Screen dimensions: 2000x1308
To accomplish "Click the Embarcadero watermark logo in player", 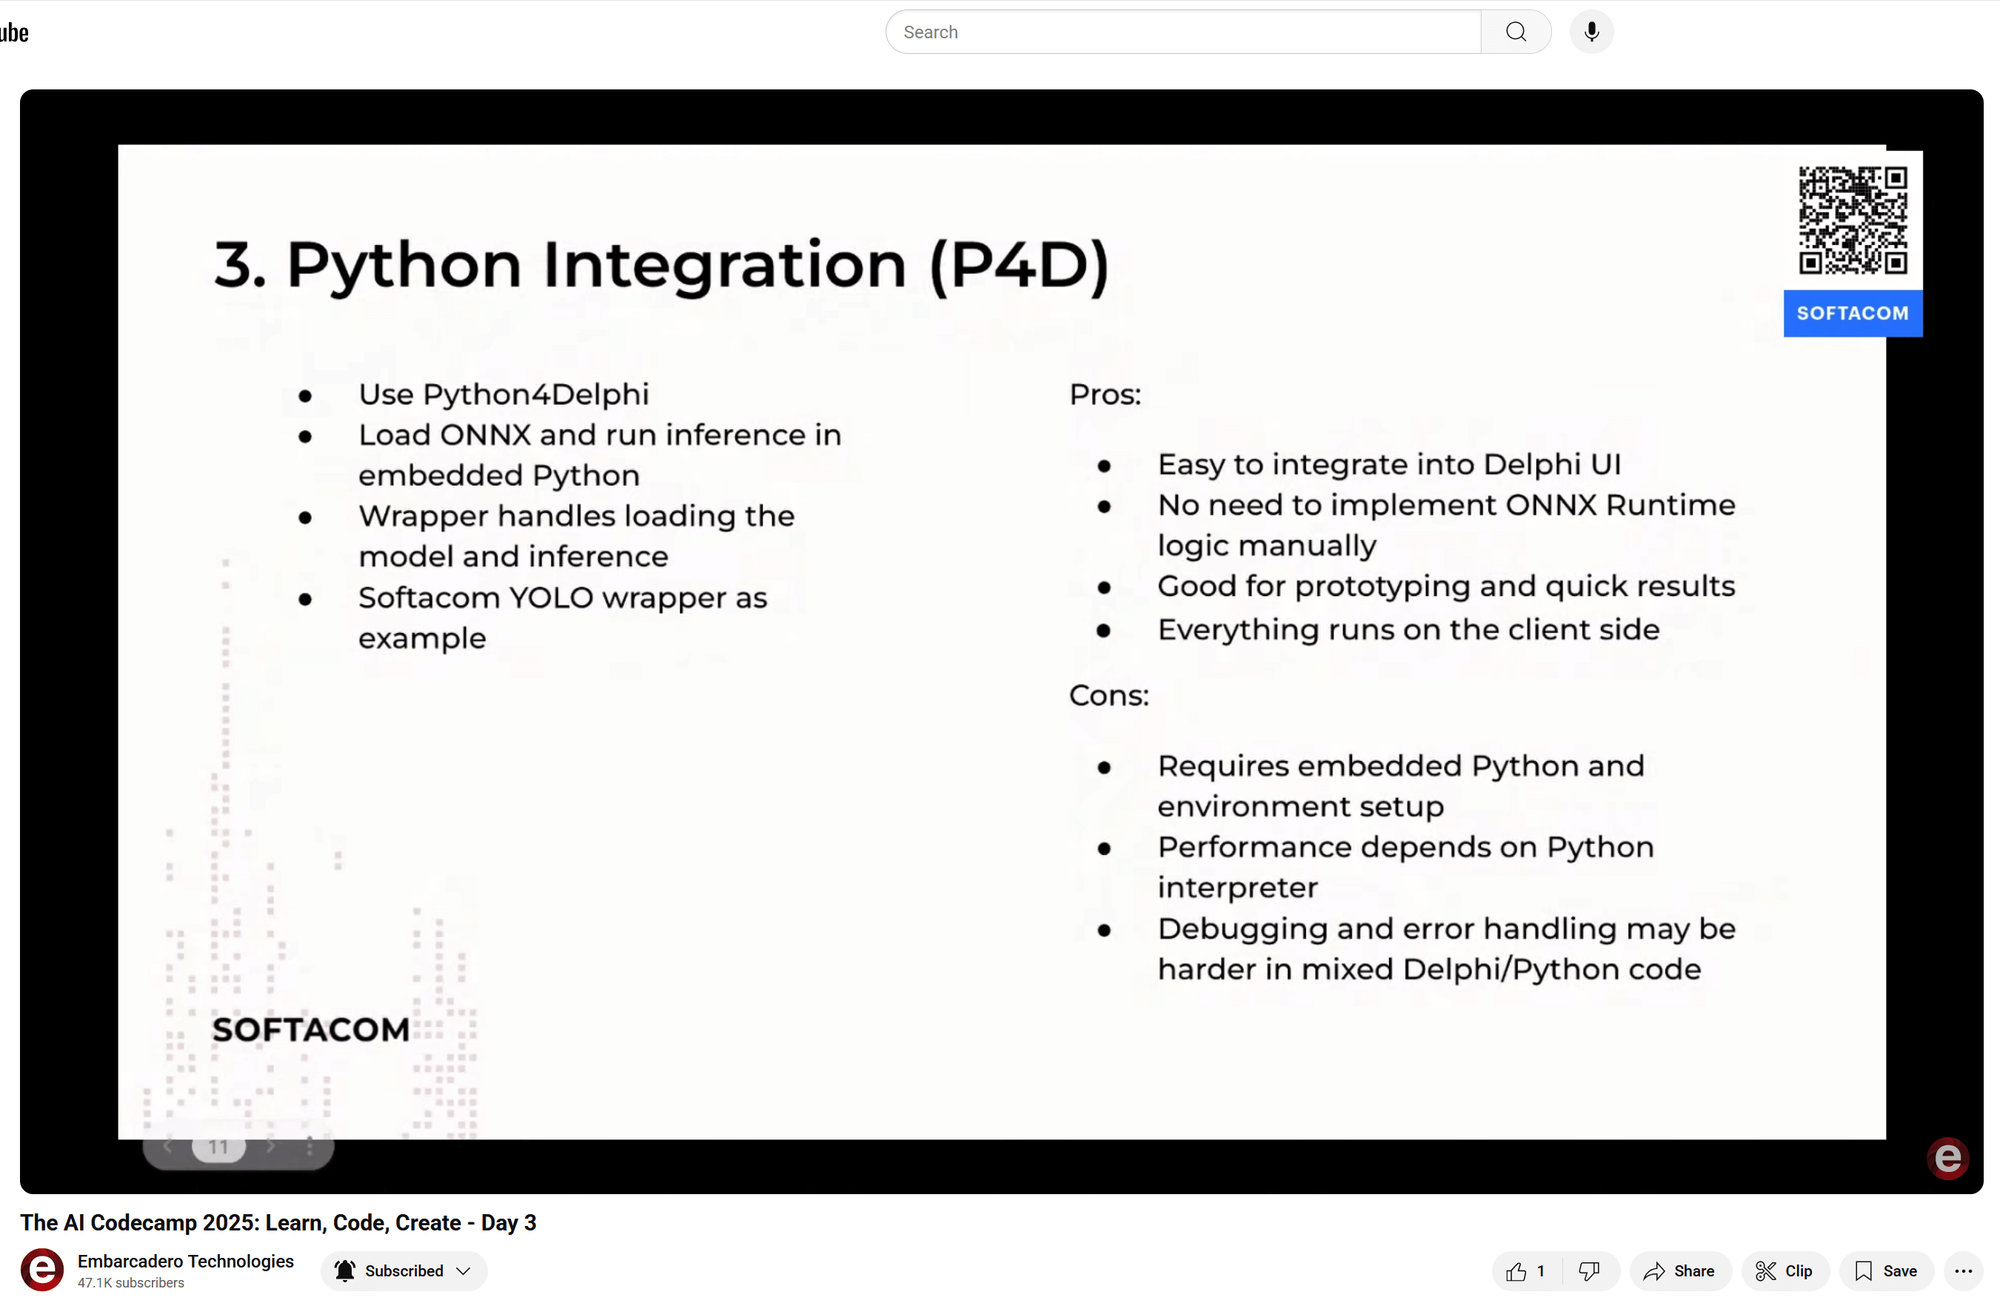I will pyautogui.click(x=1947, y=1158).
